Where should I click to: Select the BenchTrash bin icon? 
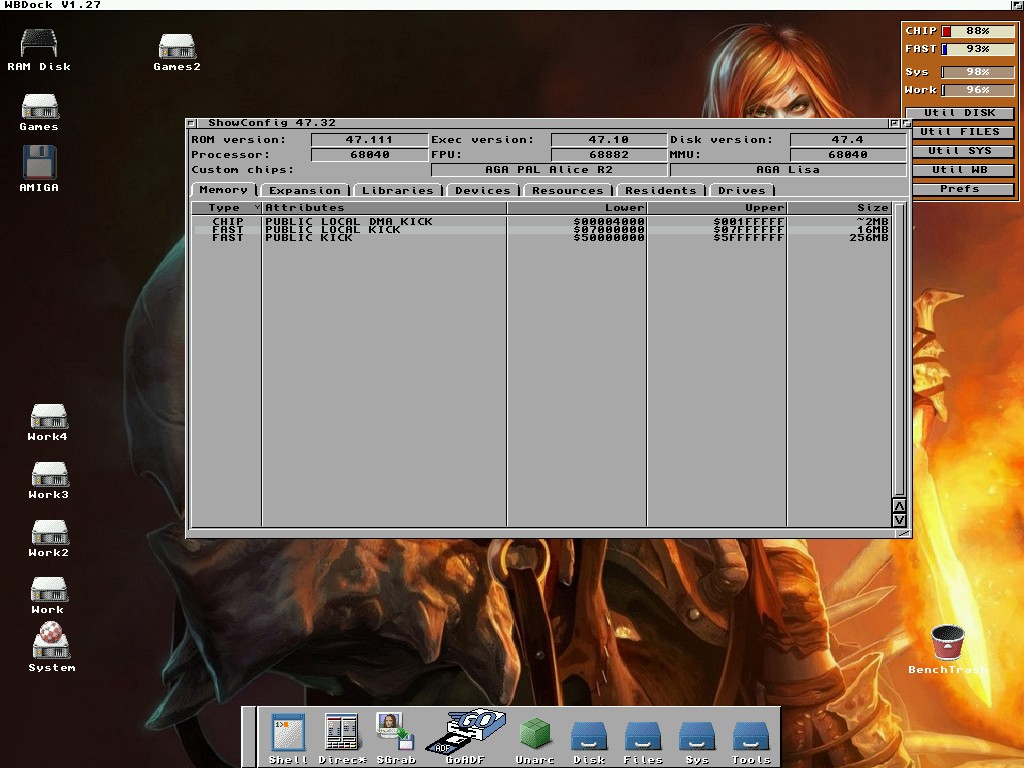pyautogui.click(x=948, y=649)
